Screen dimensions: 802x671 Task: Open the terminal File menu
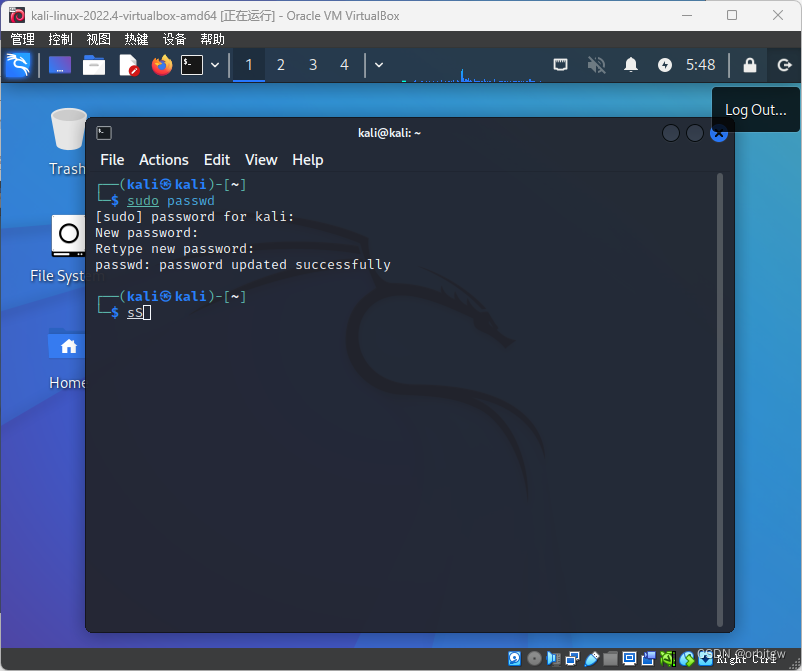(x=112, y=160)
